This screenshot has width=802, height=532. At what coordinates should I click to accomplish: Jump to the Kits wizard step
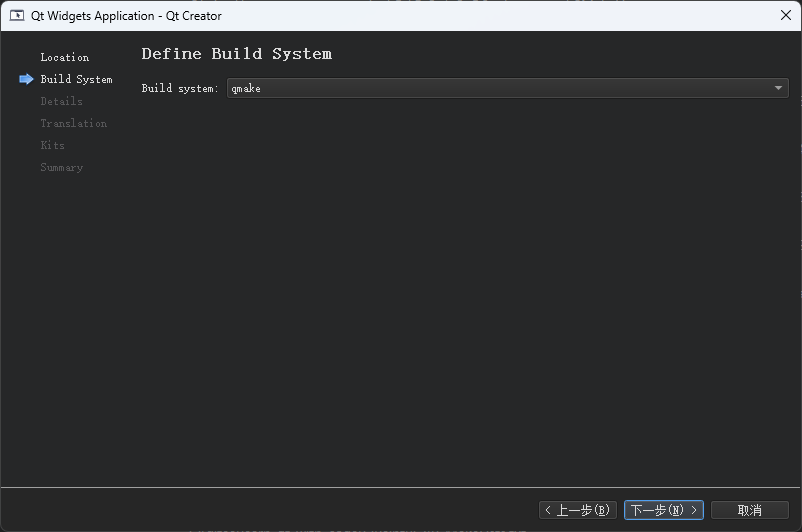coord(52,145)
